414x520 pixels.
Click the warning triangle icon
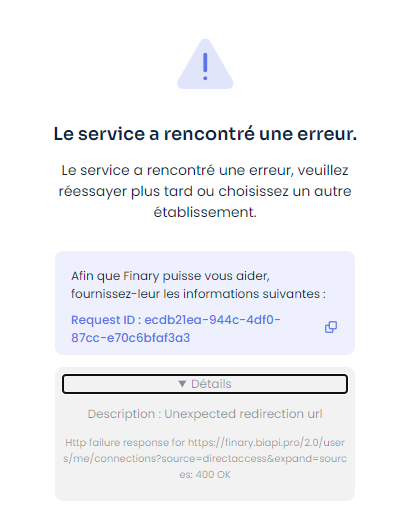[x=205, y=64]
